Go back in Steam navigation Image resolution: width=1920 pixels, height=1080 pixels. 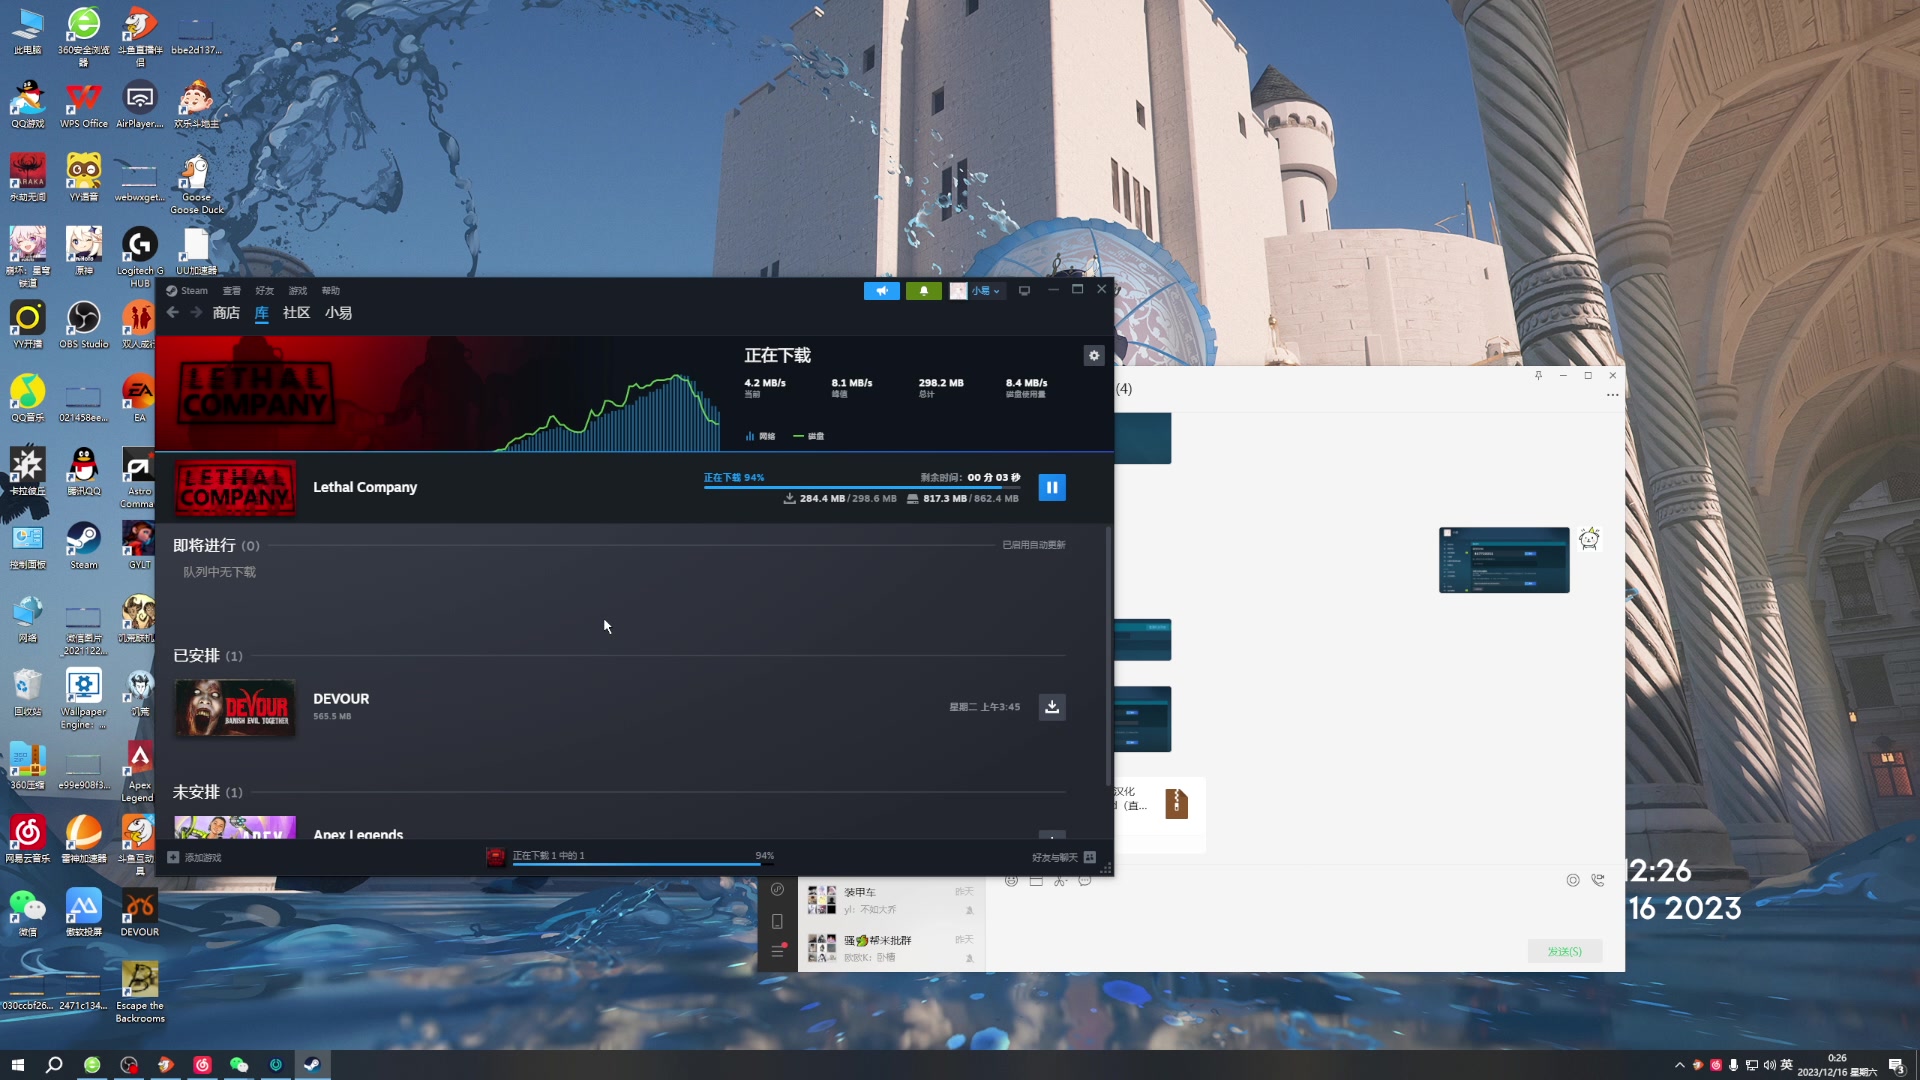pos(173,313)
